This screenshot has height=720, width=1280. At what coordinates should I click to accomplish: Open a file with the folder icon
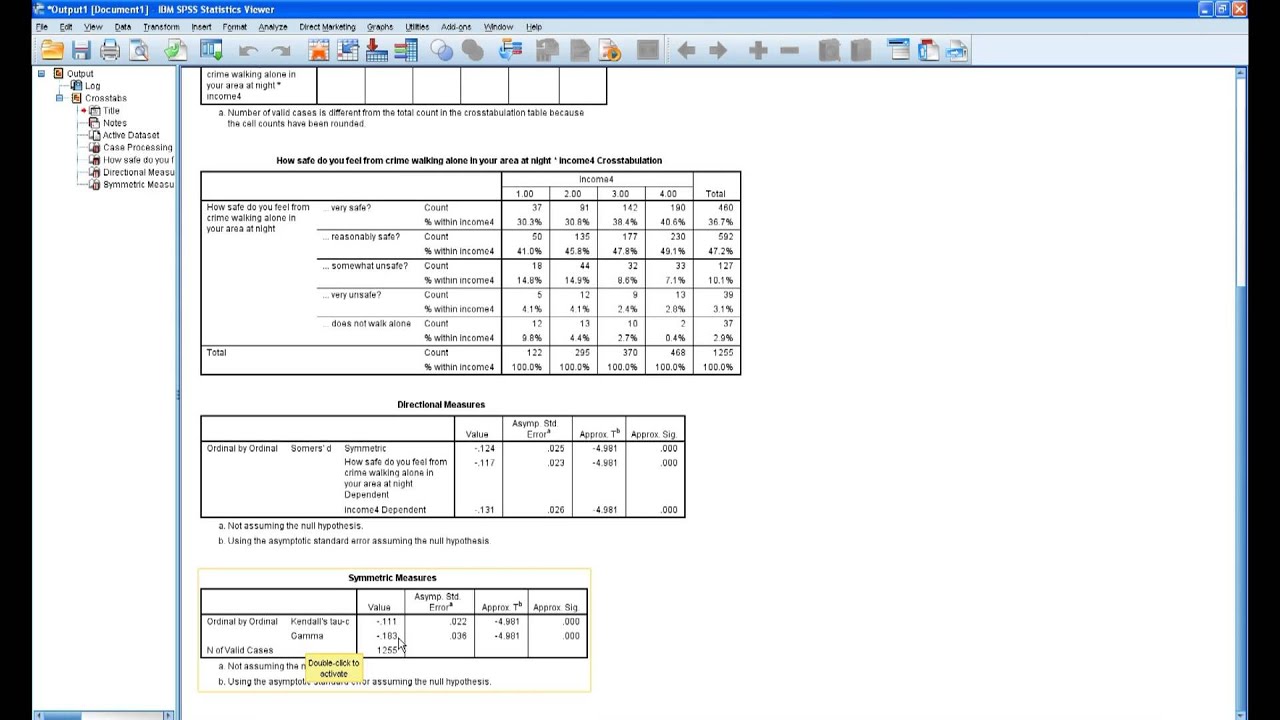pos(52,50)
